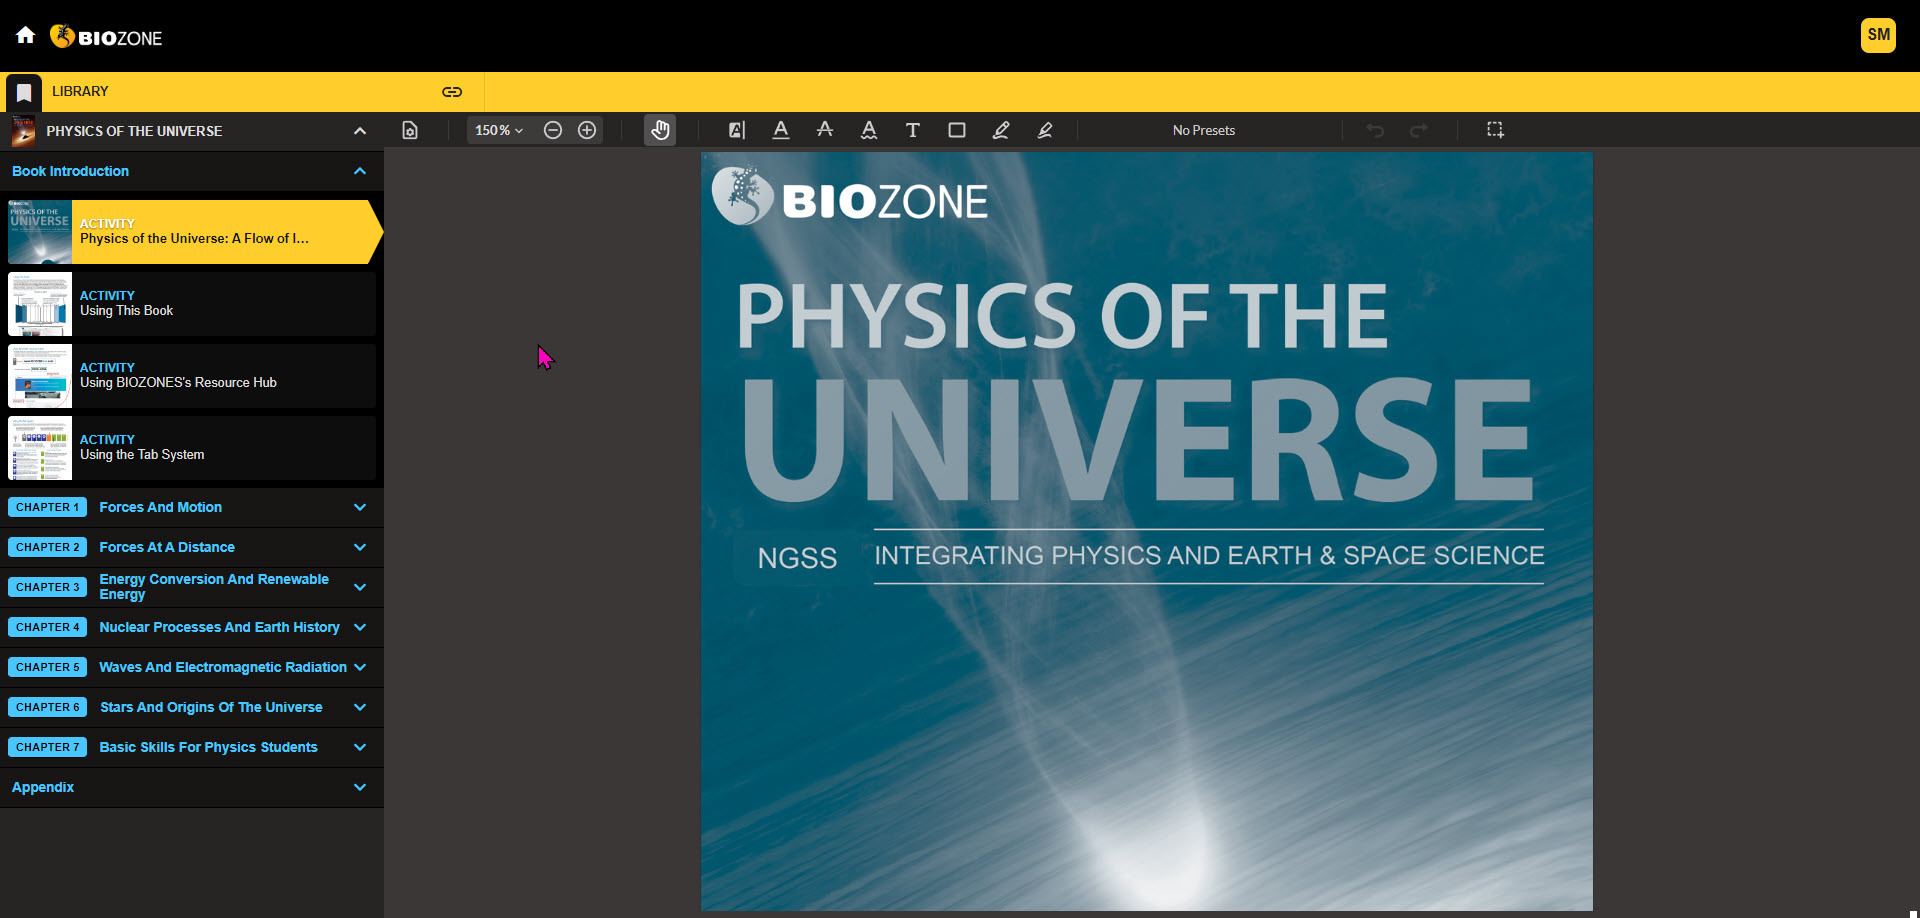Open Using BIOZONES's Resource Hub activity
The width and height of the screenshot is (1920, 918).
(x=192, y=376)
